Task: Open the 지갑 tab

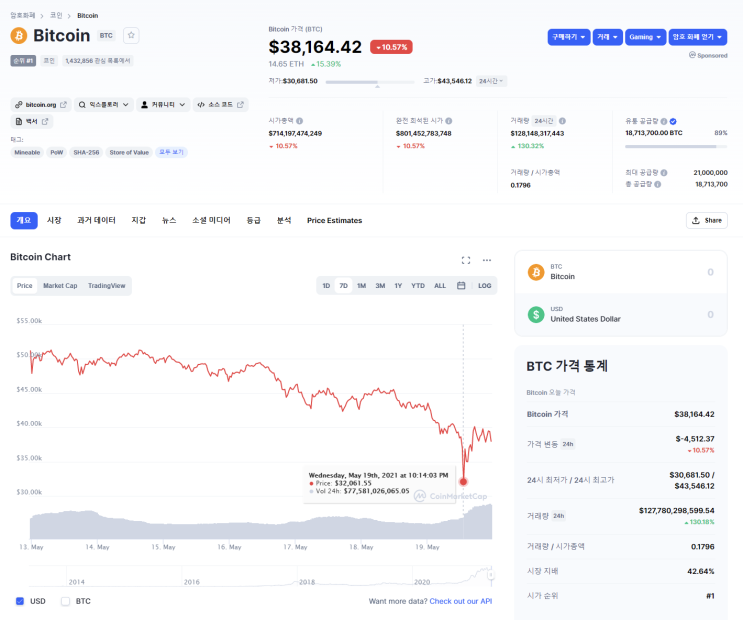Action: 139,220
